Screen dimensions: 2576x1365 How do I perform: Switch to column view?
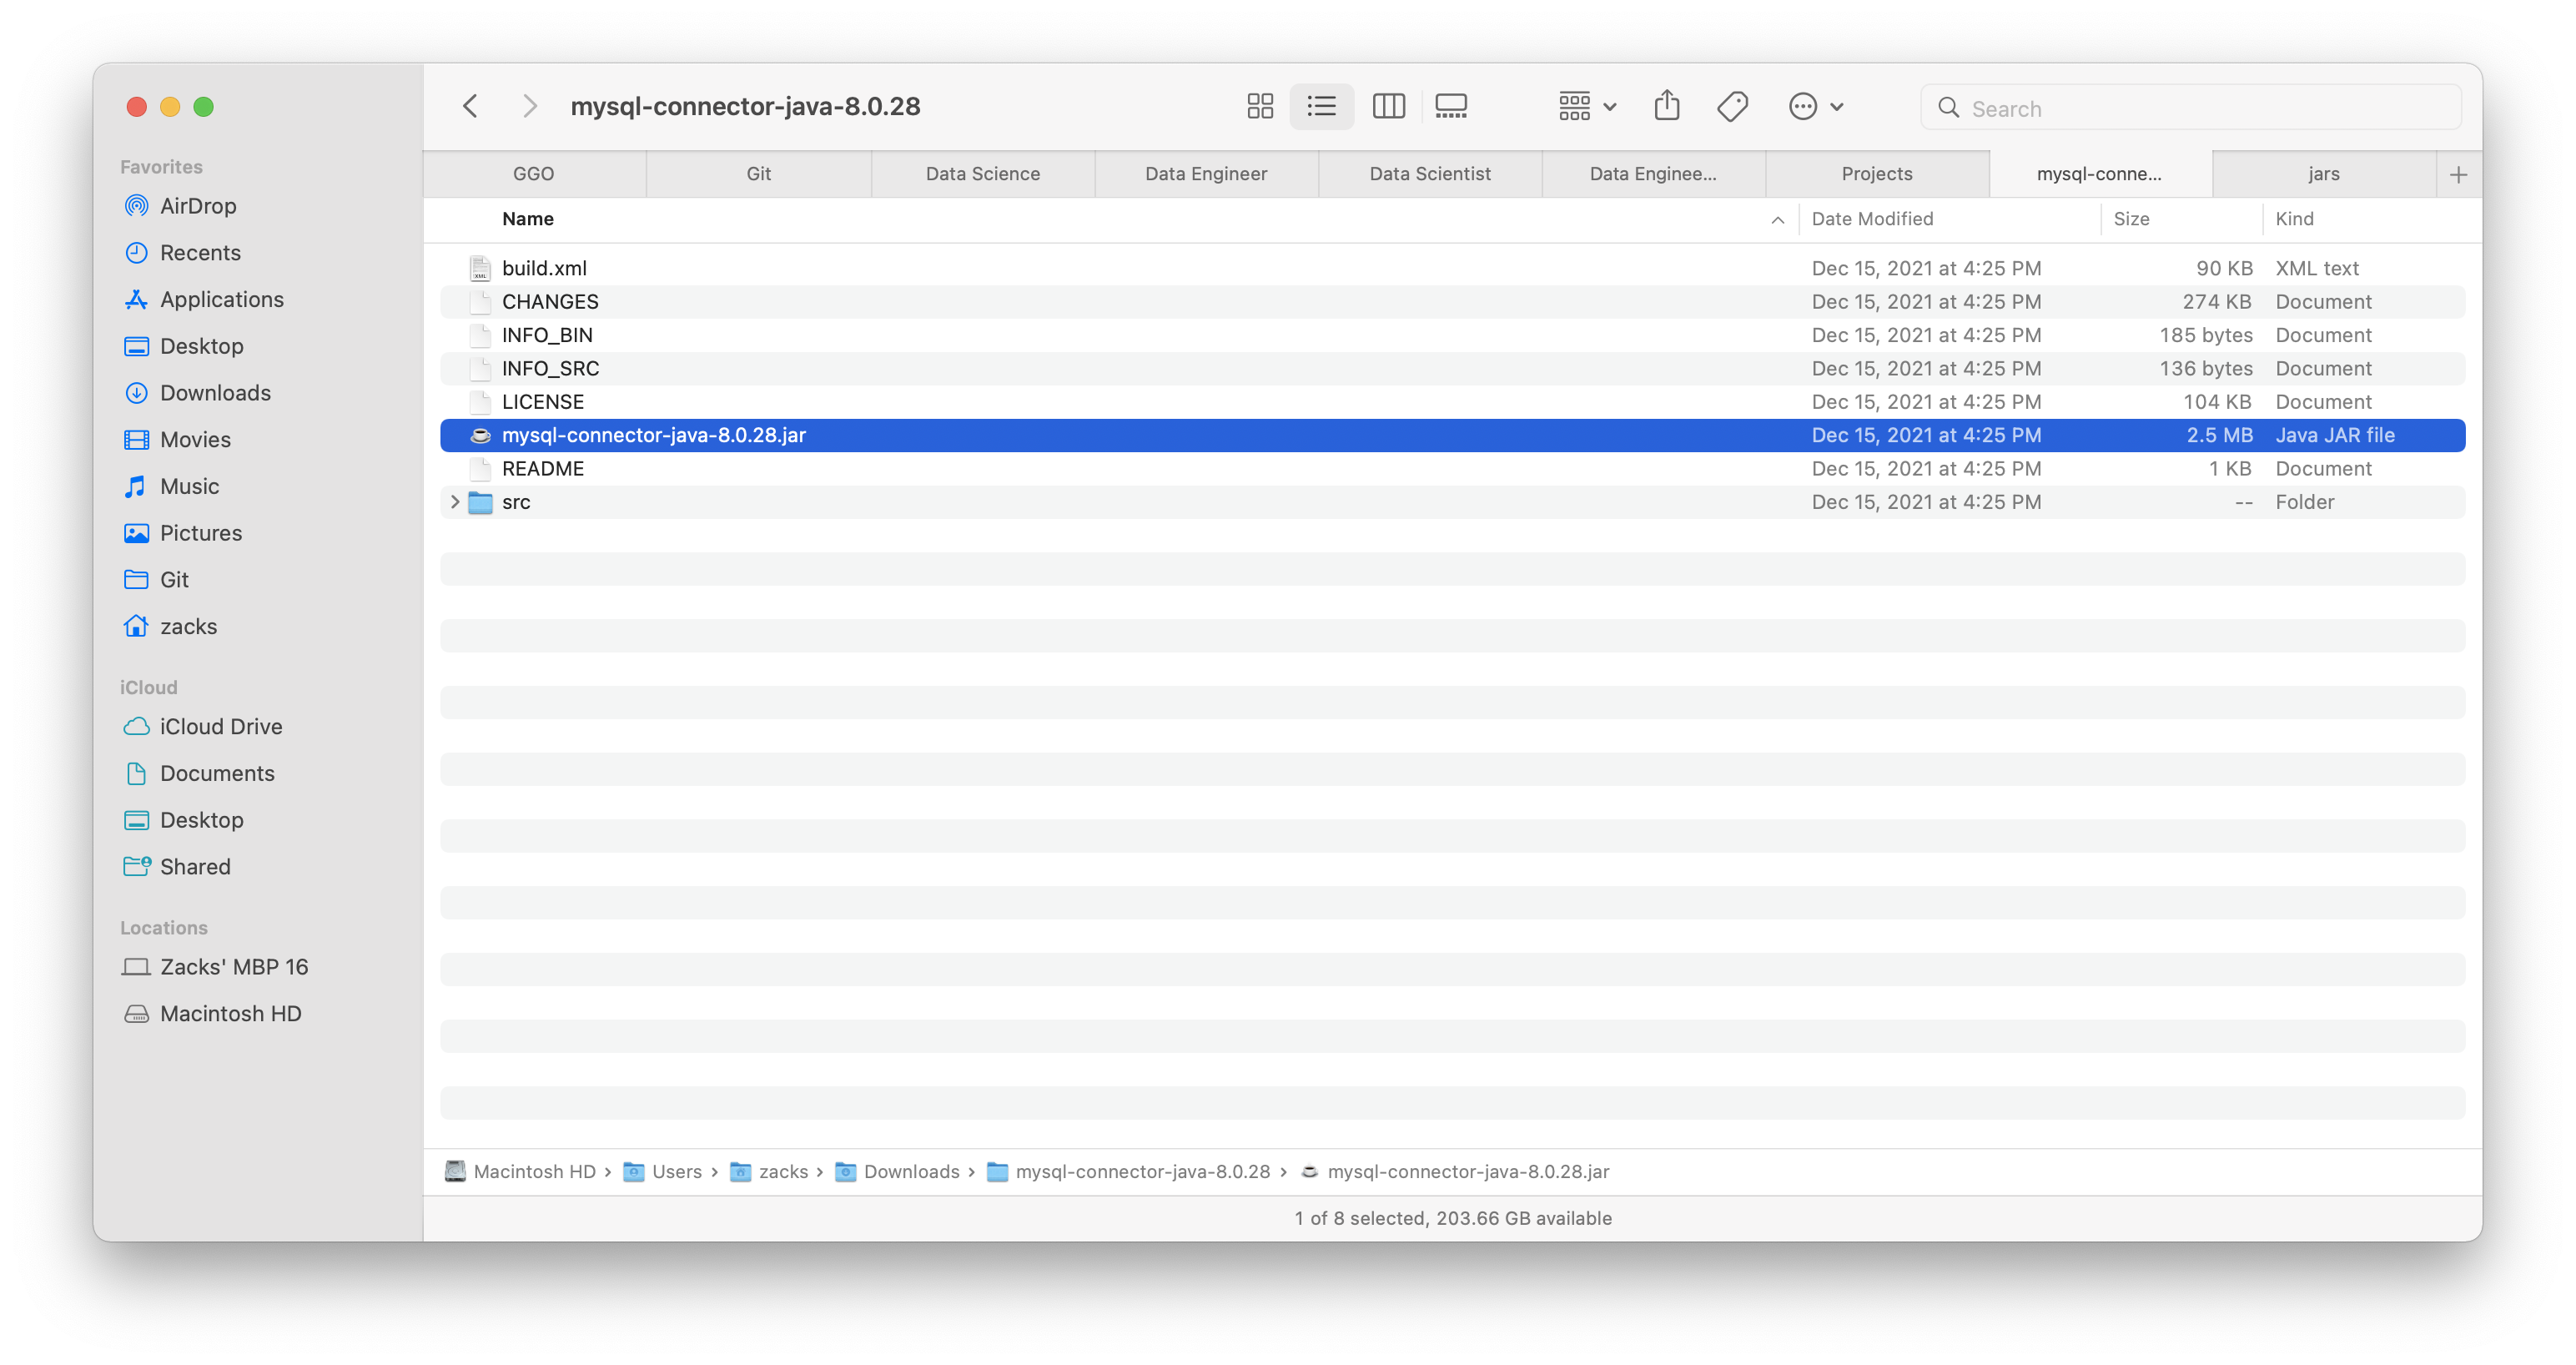[1388, 106]
